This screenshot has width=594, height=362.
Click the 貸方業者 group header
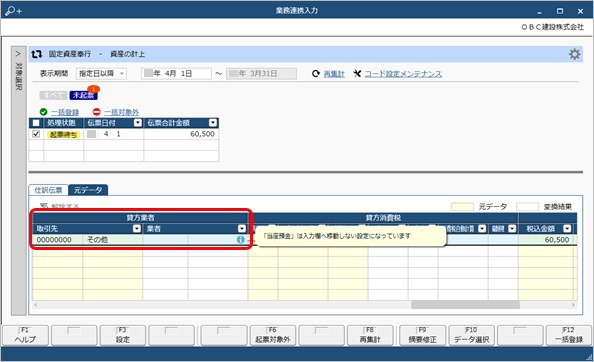(x=140, y=218)
